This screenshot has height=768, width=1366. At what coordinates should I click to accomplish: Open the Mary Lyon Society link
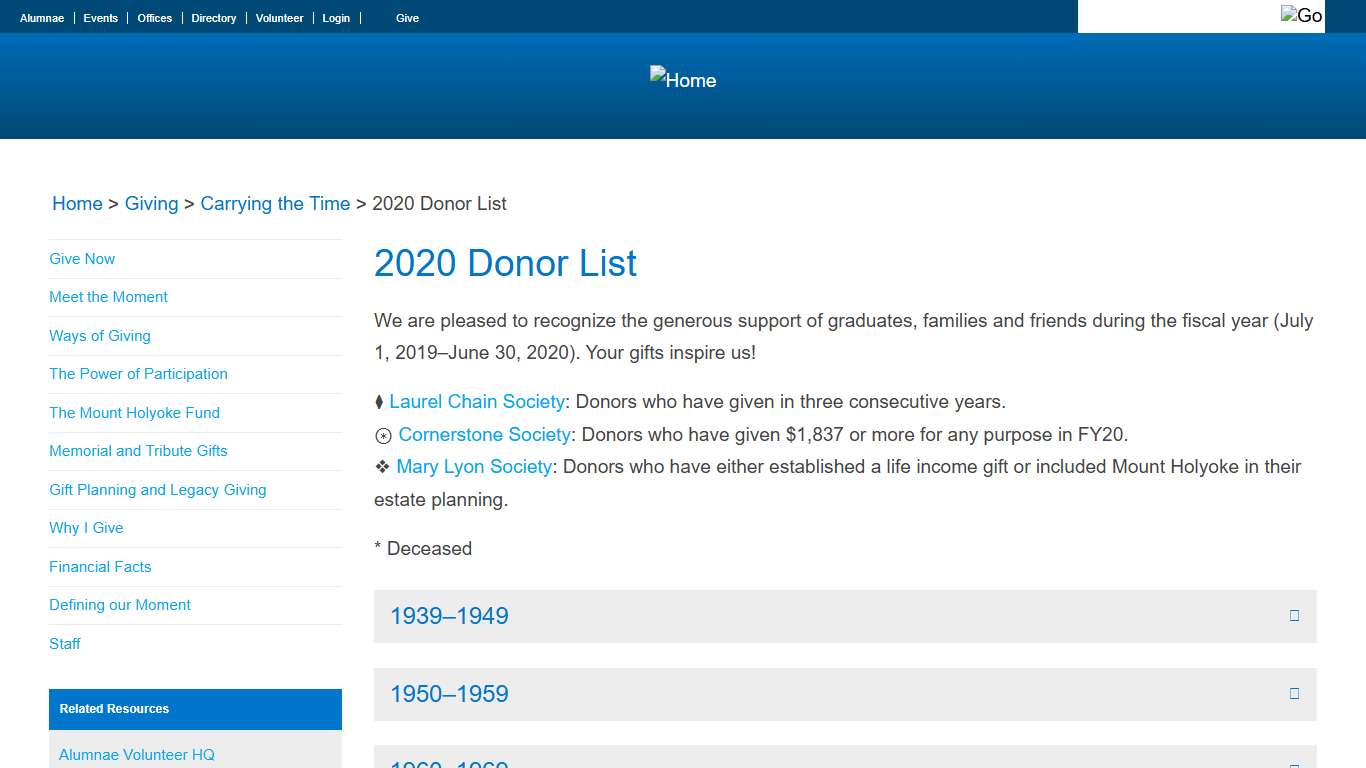(x=473, y=466)
